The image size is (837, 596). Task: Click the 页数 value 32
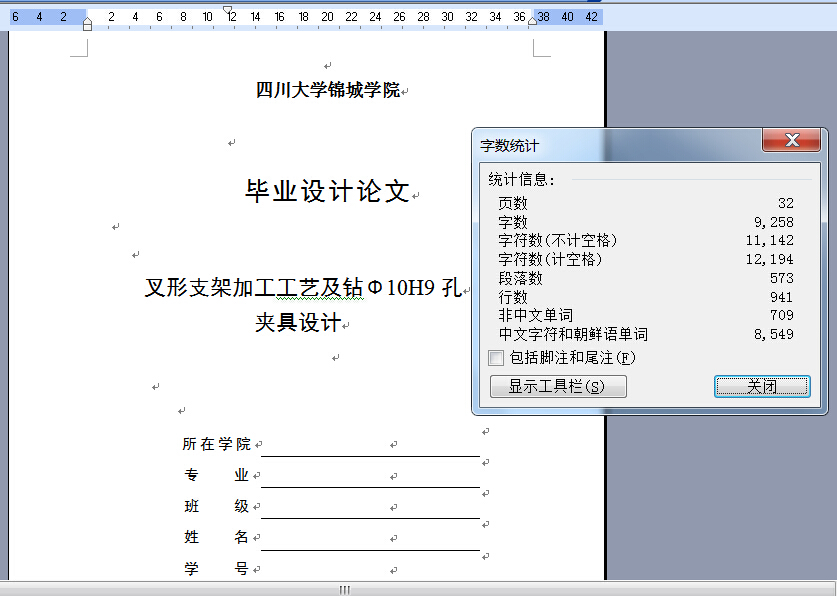[x=786, y=203]
